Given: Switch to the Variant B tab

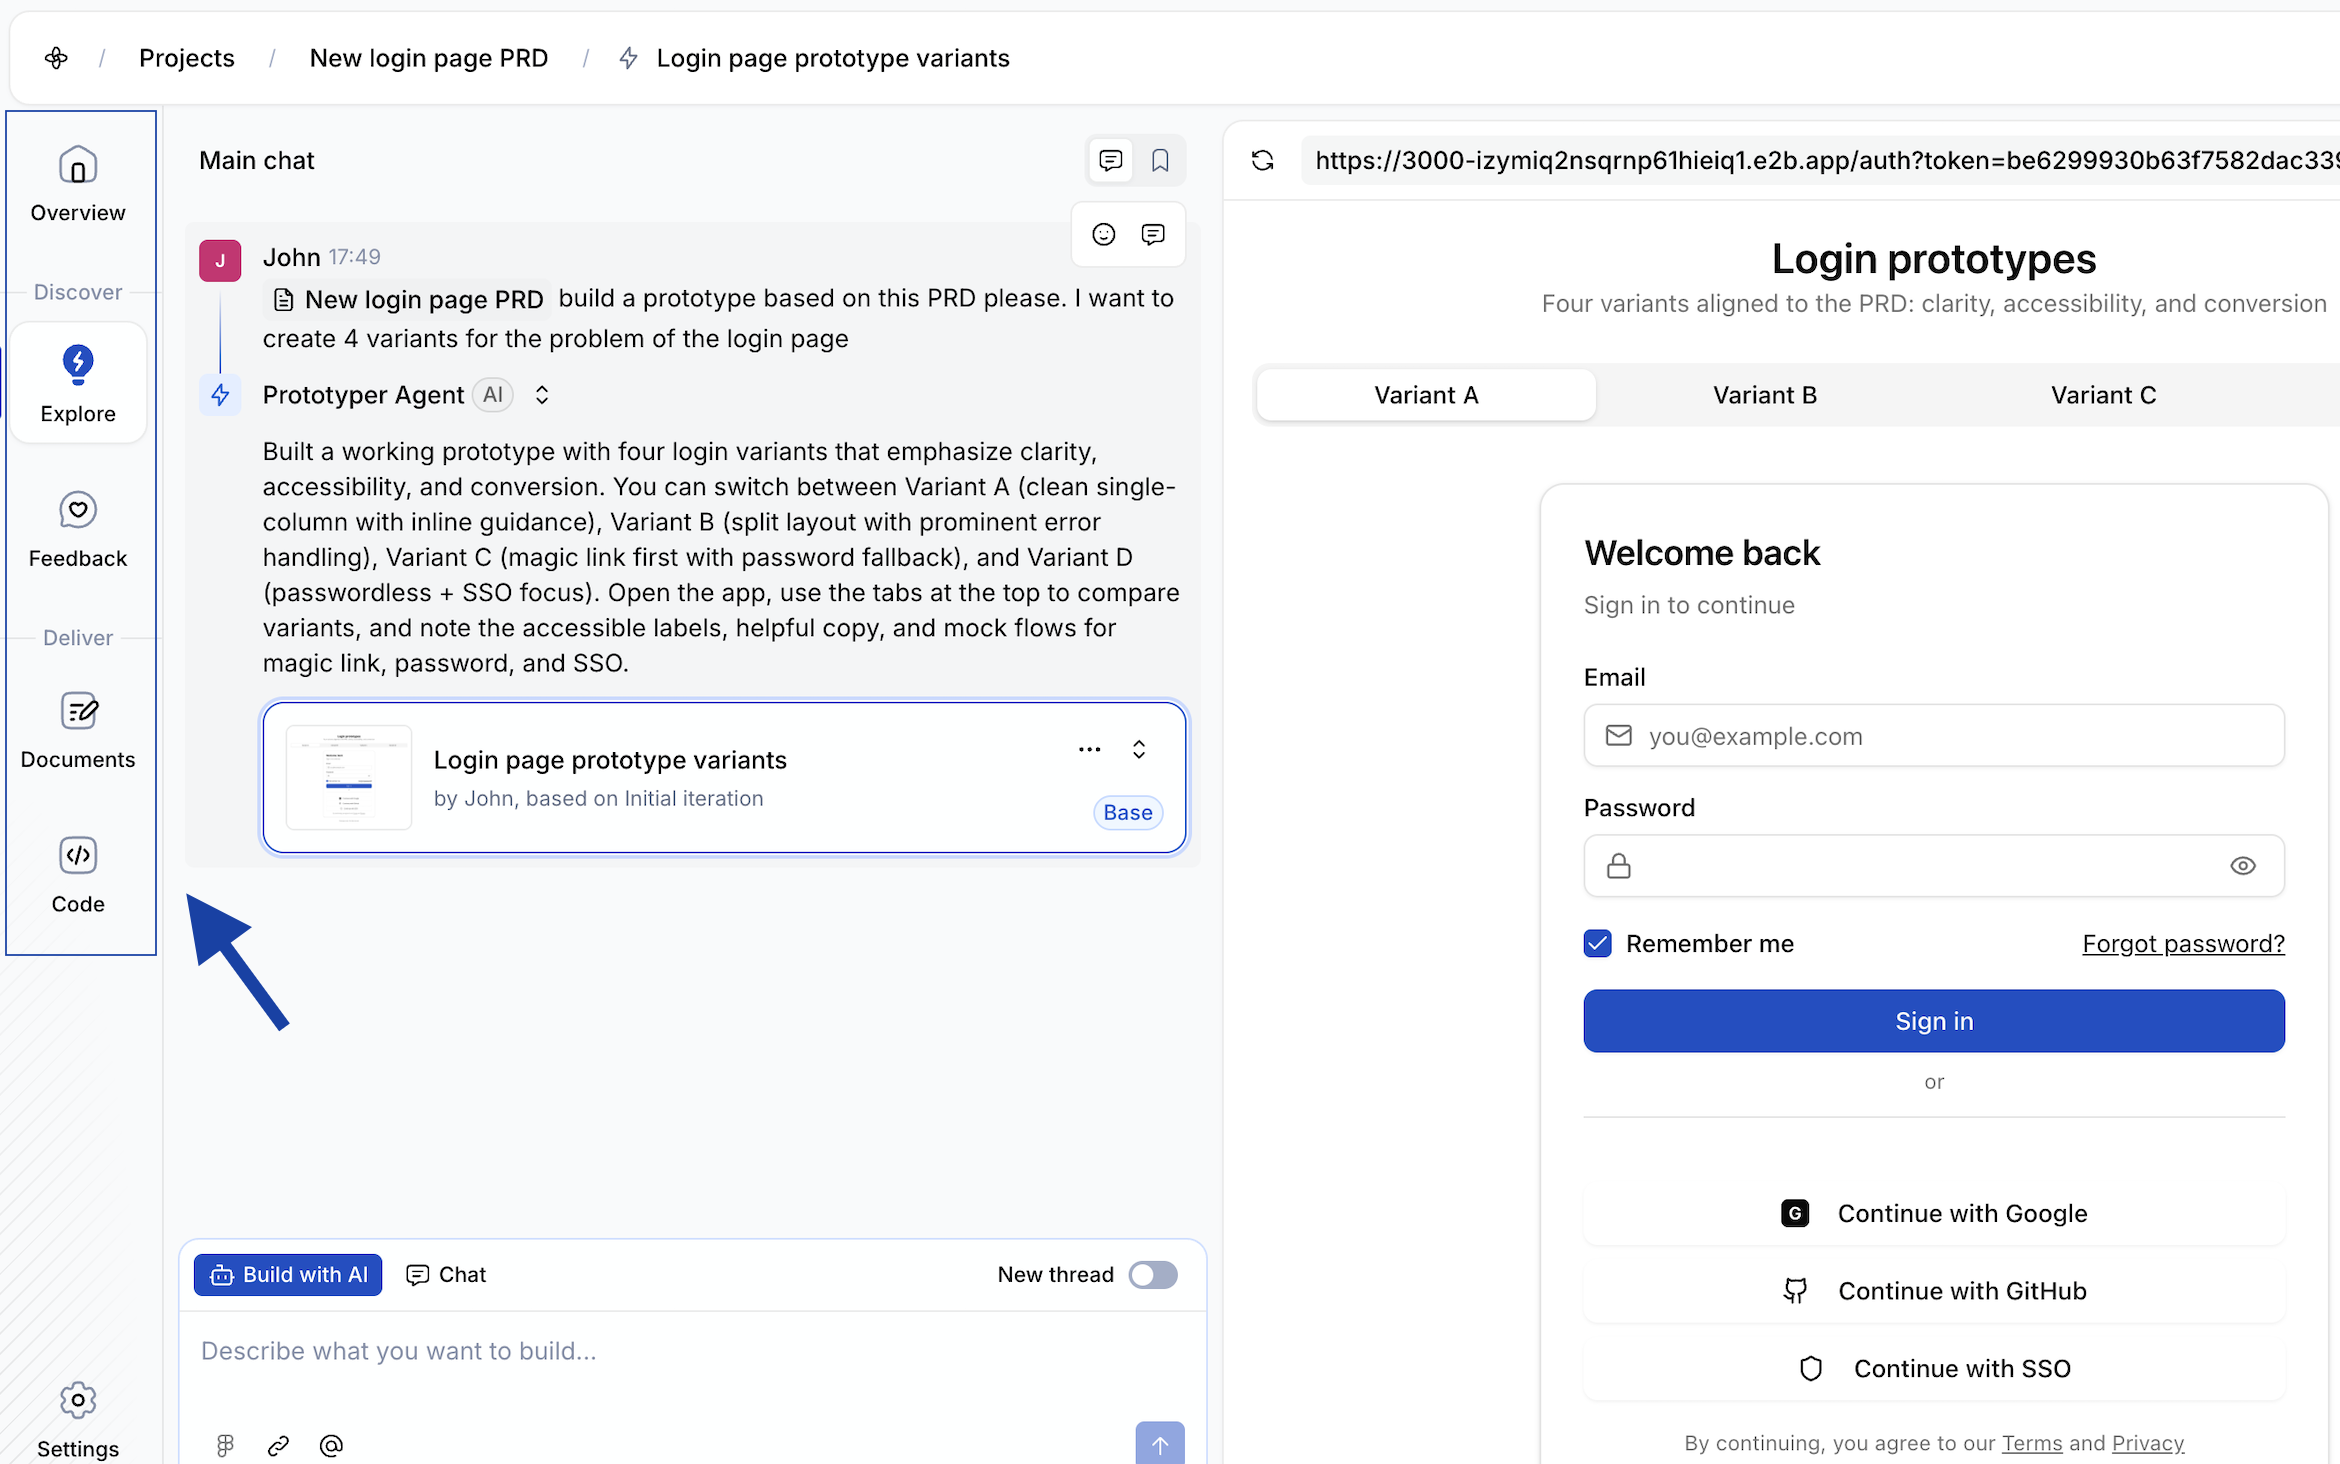Looking at the screenshot, I should point(1764,395).
